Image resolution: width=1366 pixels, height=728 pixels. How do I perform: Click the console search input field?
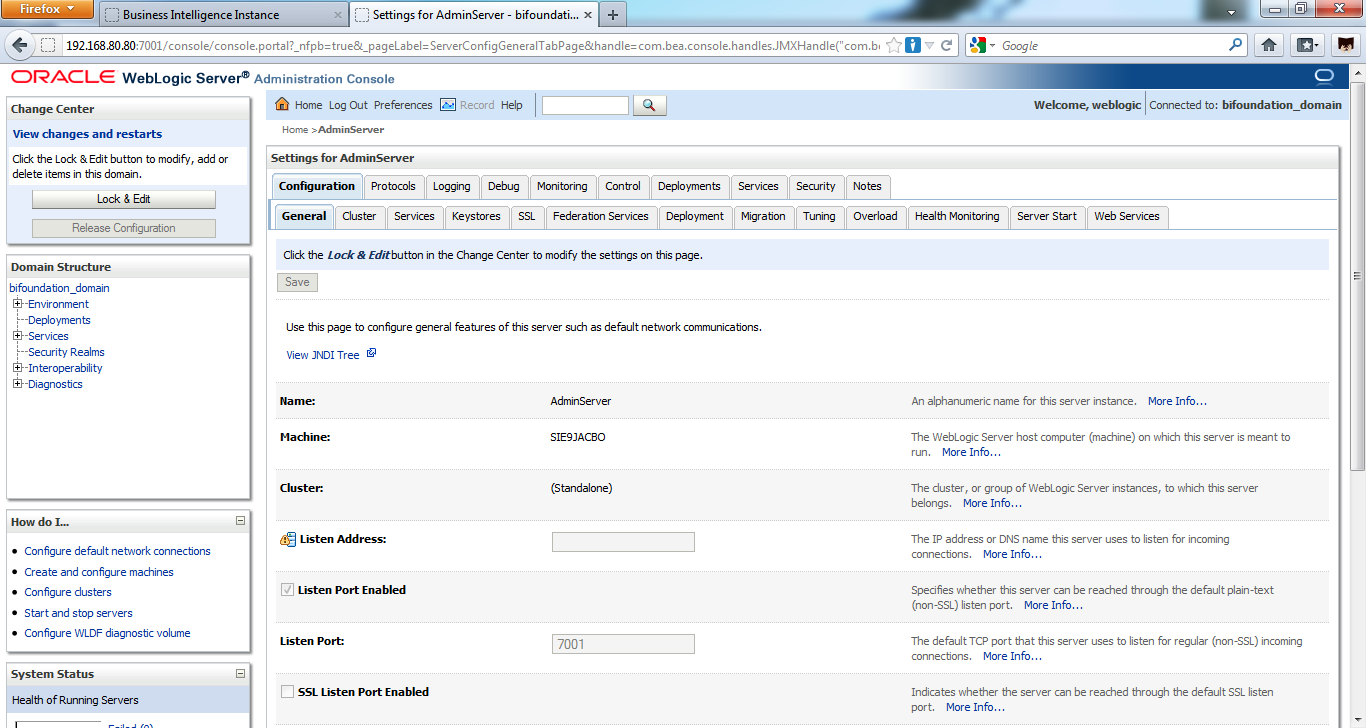pos(584,104)
